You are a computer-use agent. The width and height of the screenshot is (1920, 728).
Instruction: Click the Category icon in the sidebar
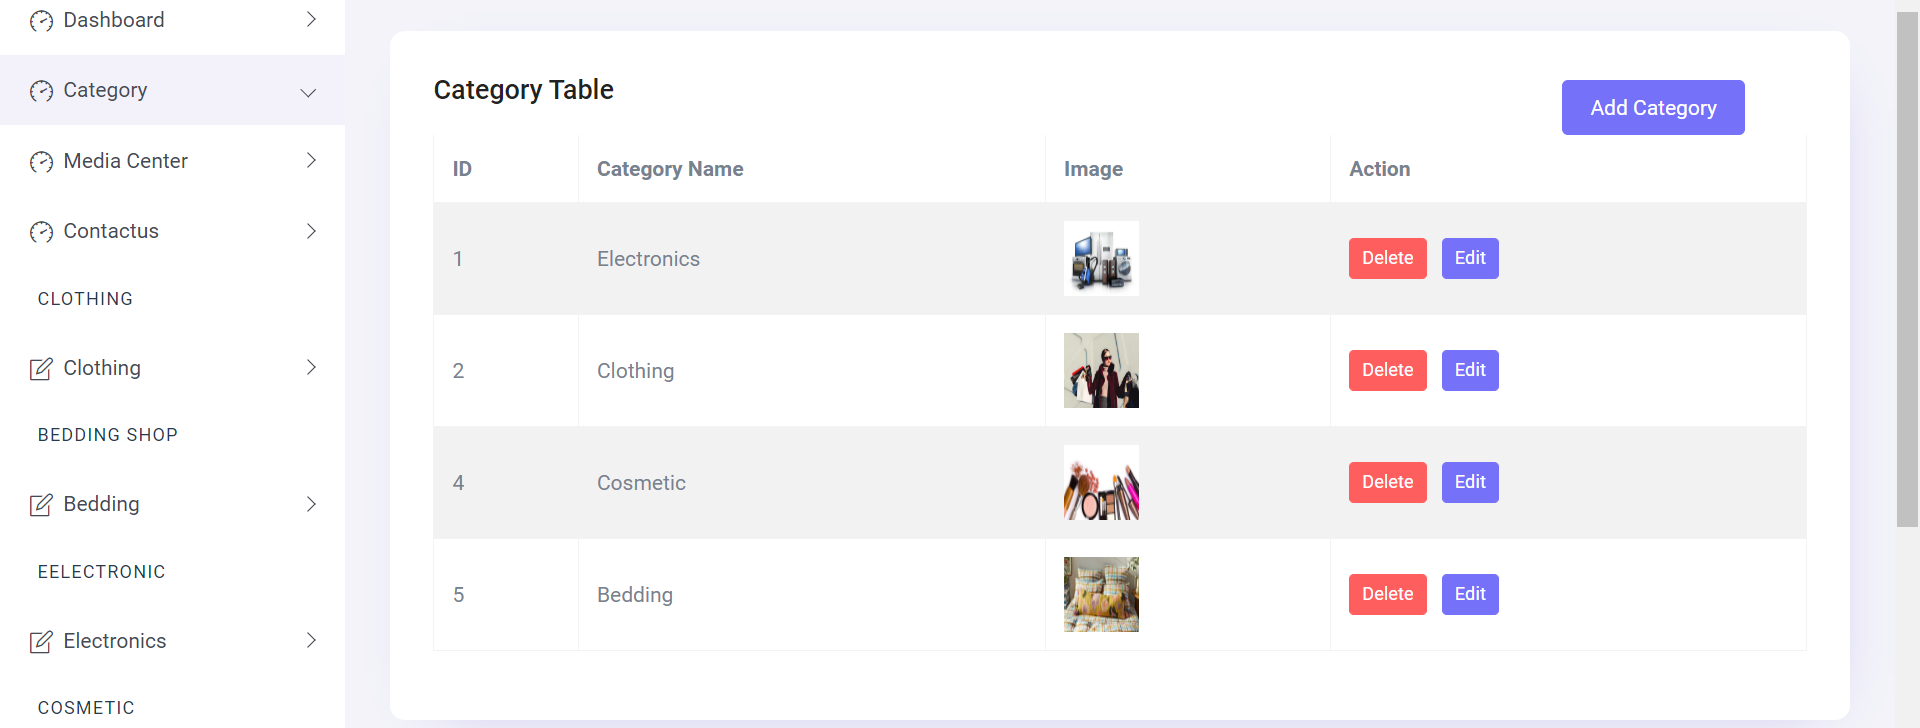tap(41, 90)
